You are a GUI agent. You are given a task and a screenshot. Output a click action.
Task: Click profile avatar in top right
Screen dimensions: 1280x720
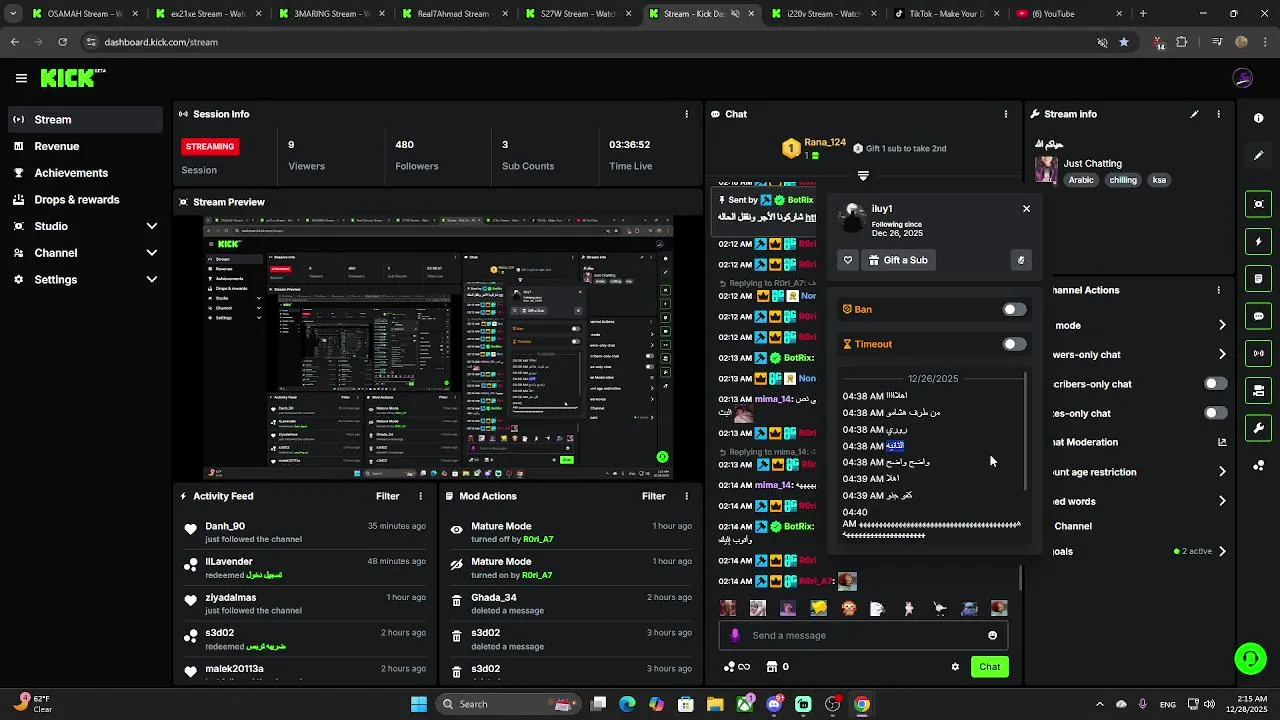click(1243, 78)
